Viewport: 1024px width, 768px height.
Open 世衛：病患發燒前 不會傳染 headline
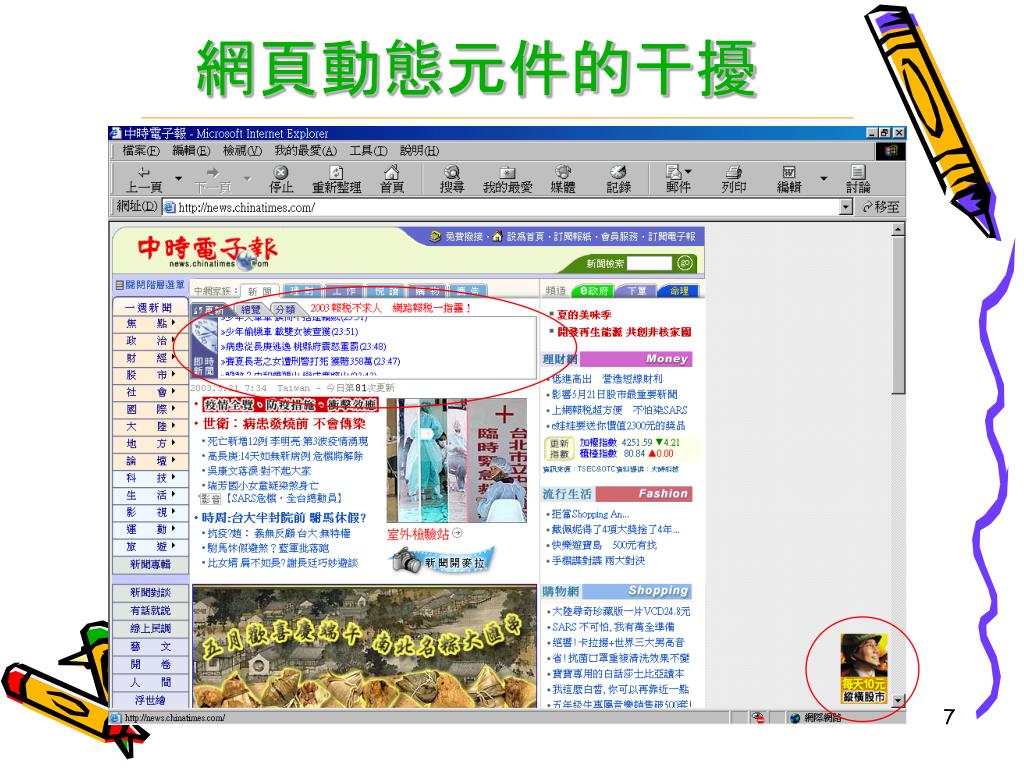click(x=284, y=424)
